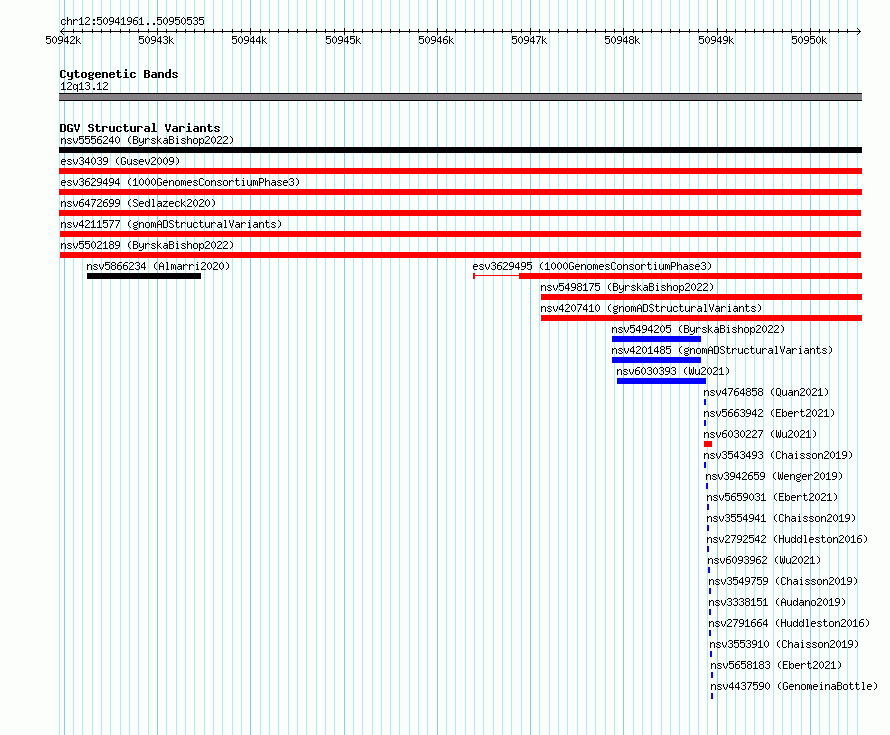The width and height of the screenshot is (890, 735).
Task: Select the red nsv4207410 variant bar
Action: coord(702,318)
